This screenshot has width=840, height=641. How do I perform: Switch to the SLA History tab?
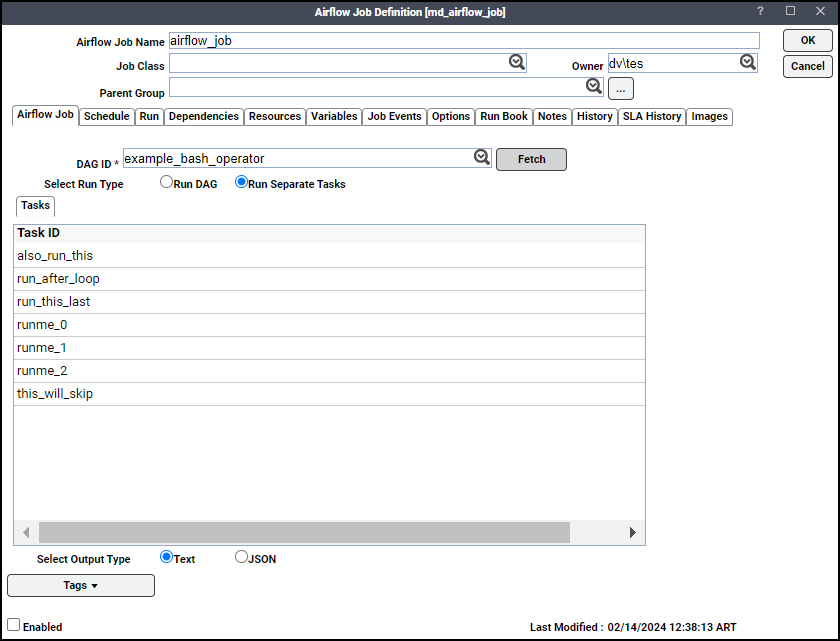coord(652,117)
